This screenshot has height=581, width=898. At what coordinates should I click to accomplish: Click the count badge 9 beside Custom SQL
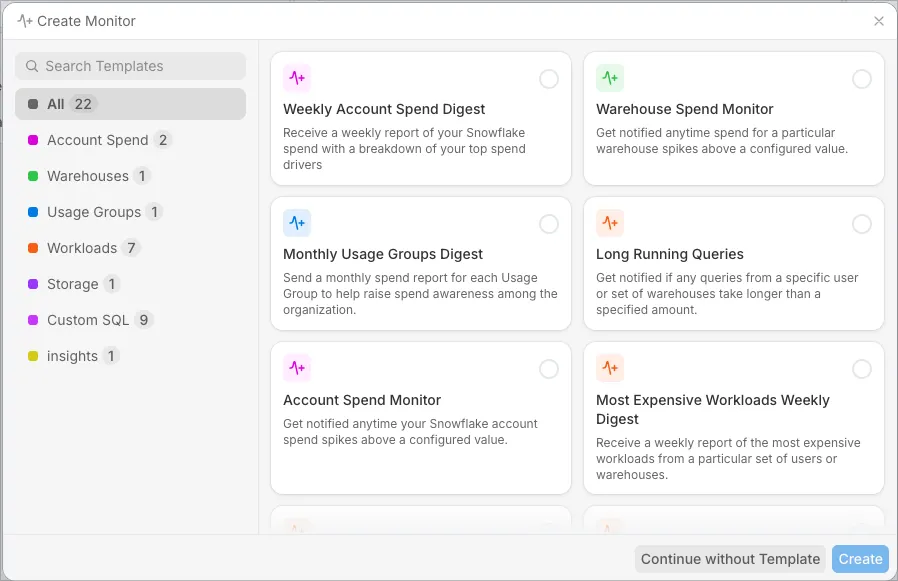pos(144,320)
